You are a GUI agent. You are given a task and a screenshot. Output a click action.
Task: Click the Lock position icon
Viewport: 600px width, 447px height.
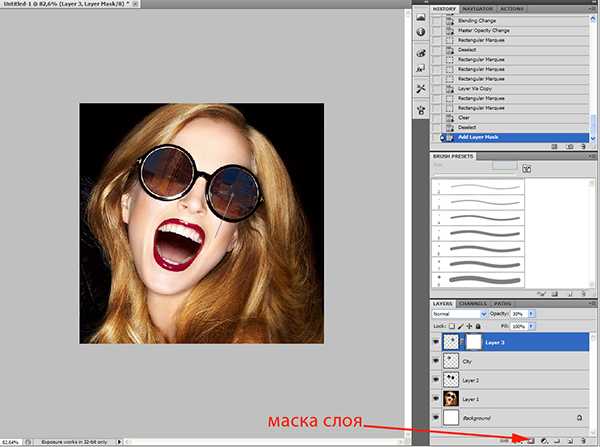[x=470, y=326]
